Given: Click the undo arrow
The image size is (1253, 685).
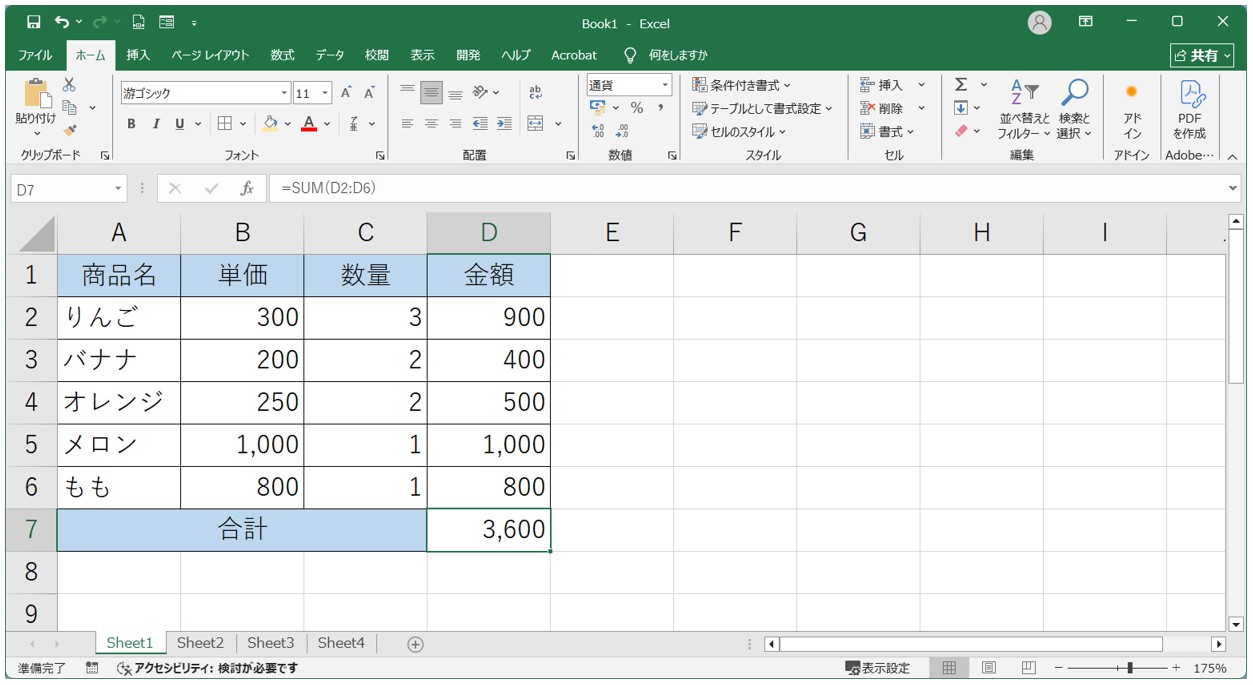Looking at the screenshot, I should pos(63,22).
